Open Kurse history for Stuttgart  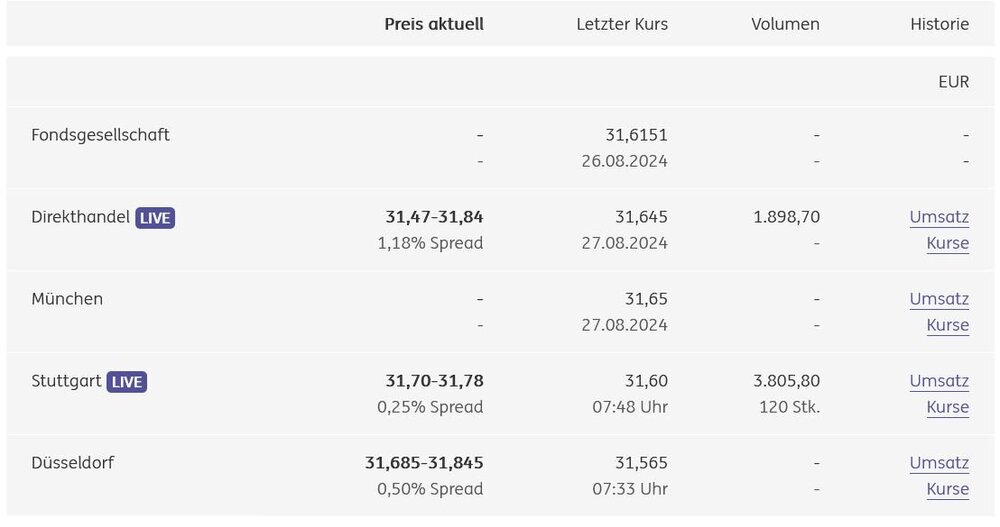pos(947,407)
